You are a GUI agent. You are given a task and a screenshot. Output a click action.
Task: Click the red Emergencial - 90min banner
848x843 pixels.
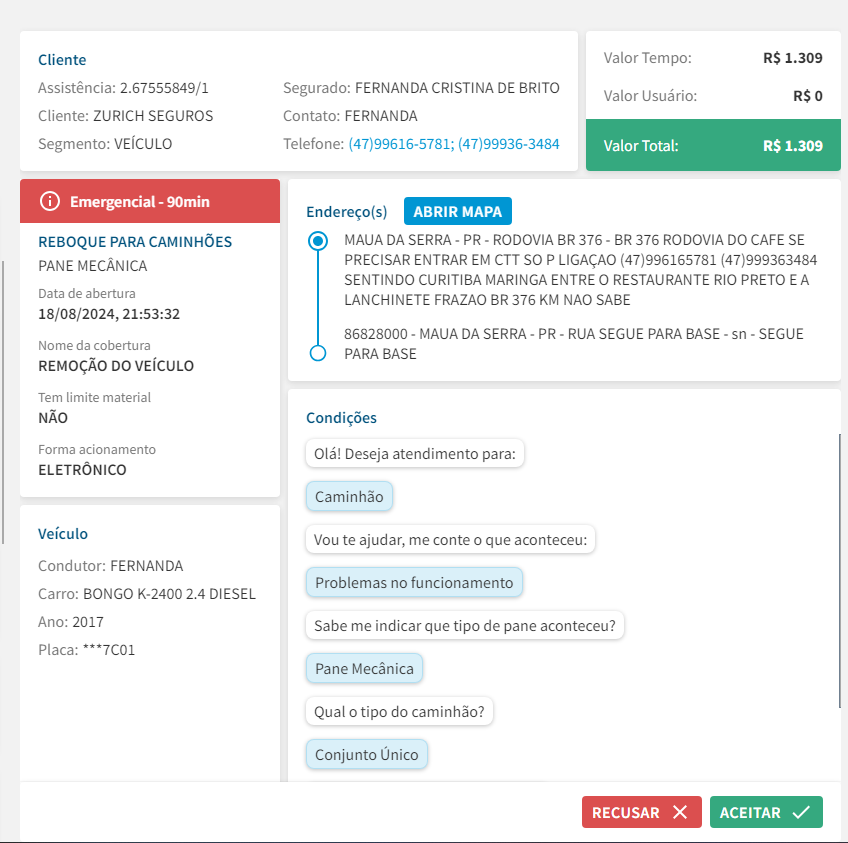click(150, 201)
